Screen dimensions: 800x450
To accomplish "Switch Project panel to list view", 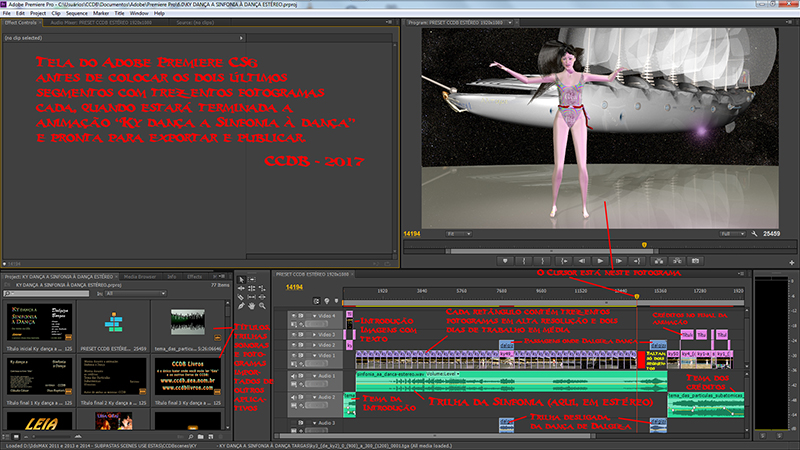I will tap(6, 437).
